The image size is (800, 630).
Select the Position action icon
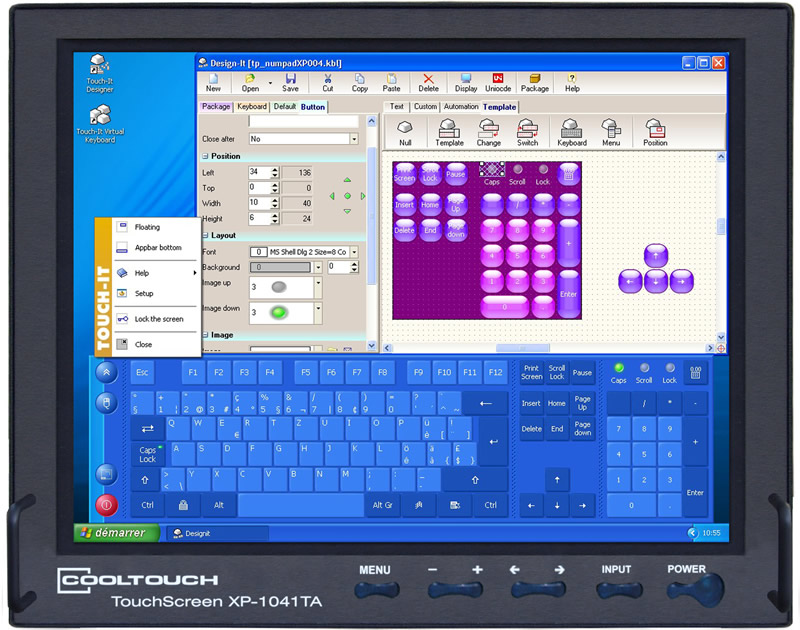[655, 133]
